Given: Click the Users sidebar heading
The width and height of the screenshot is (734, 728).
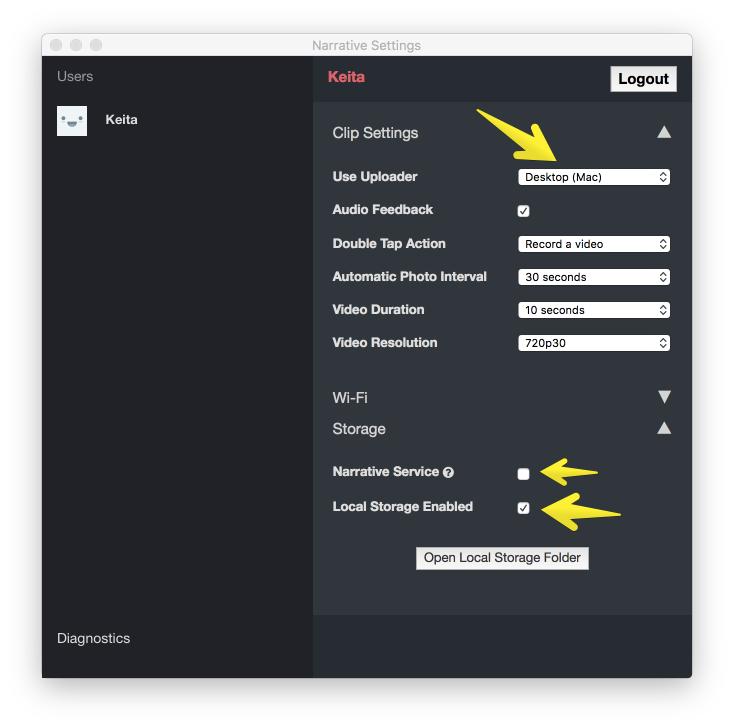Looking at the screenshot, I should [x=75, y=76].
